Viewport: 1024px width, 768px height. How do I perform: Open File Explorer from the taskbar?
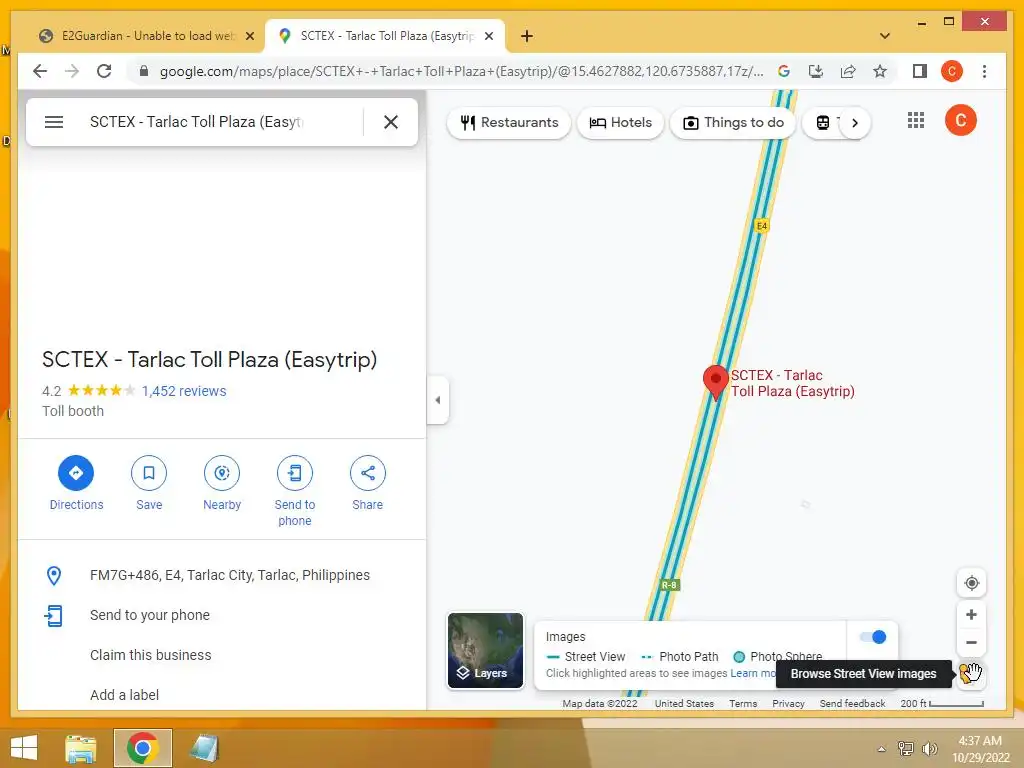pos(81,748)
